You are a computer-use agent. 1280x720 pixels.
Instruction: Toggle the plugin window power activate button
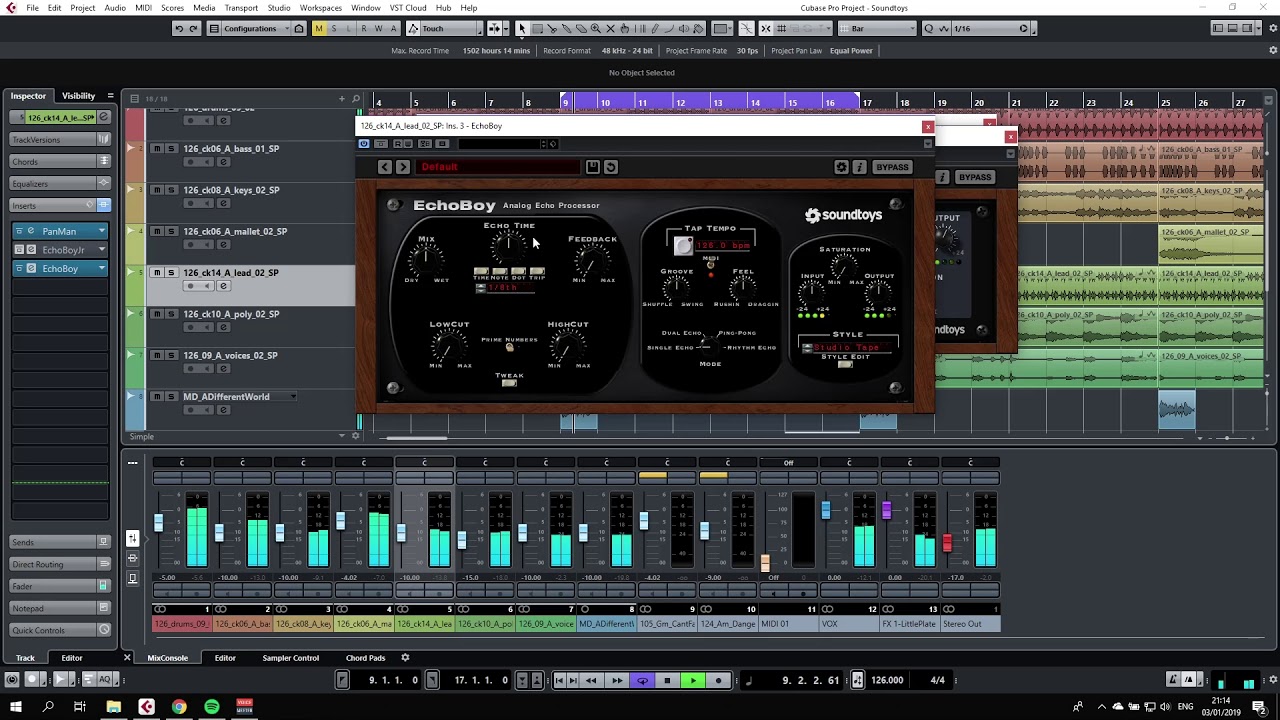click(x=364, y=144)
